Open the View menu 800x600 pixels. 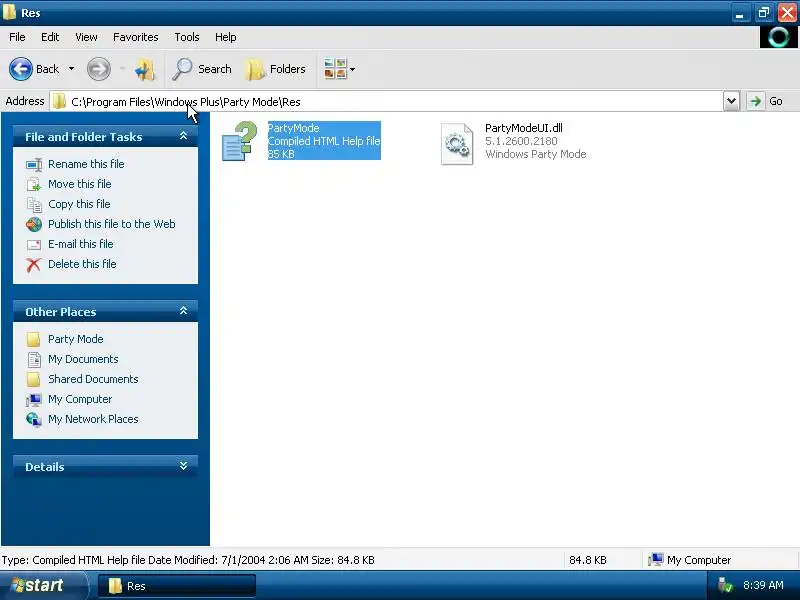86,37
